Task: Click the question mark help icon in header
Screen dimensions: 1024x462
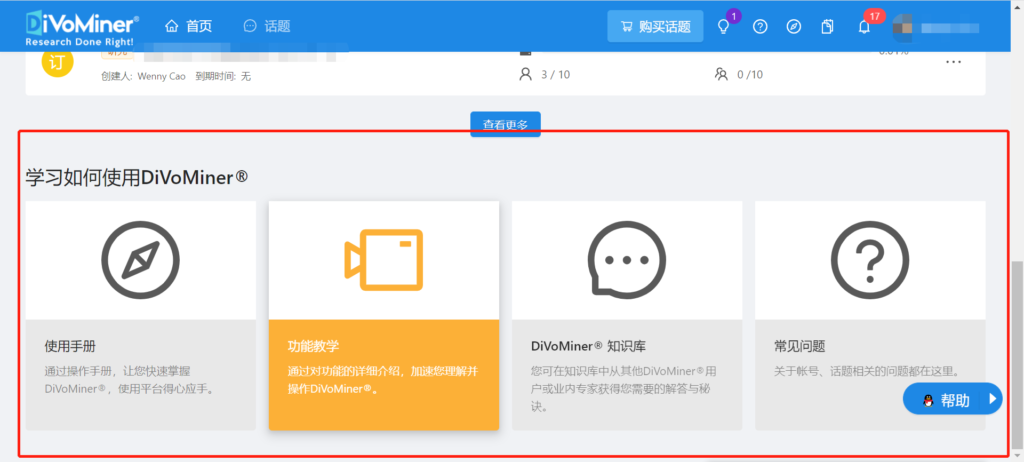Action: click(x=760, y=27)
